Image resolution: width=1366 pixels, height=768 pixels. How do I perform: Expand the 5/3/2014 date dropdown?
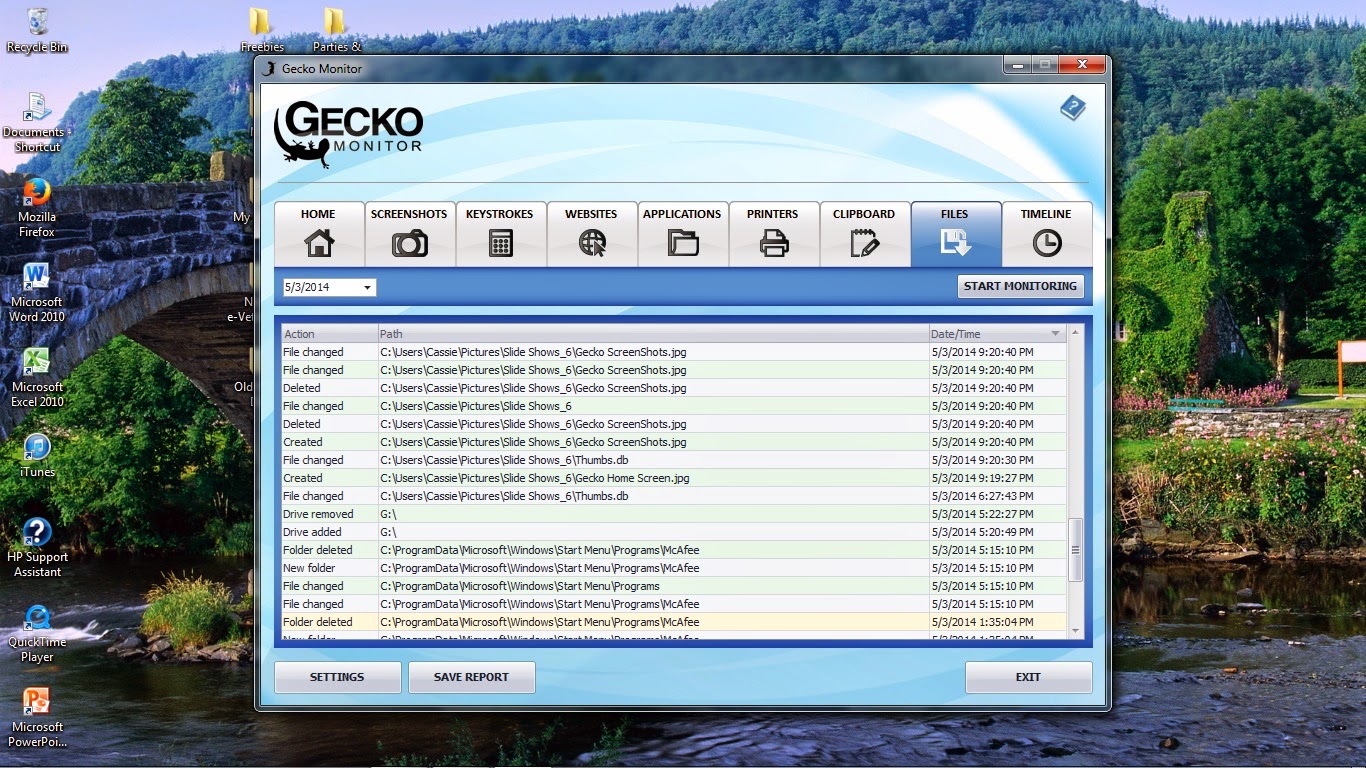[x=368, y=288]
